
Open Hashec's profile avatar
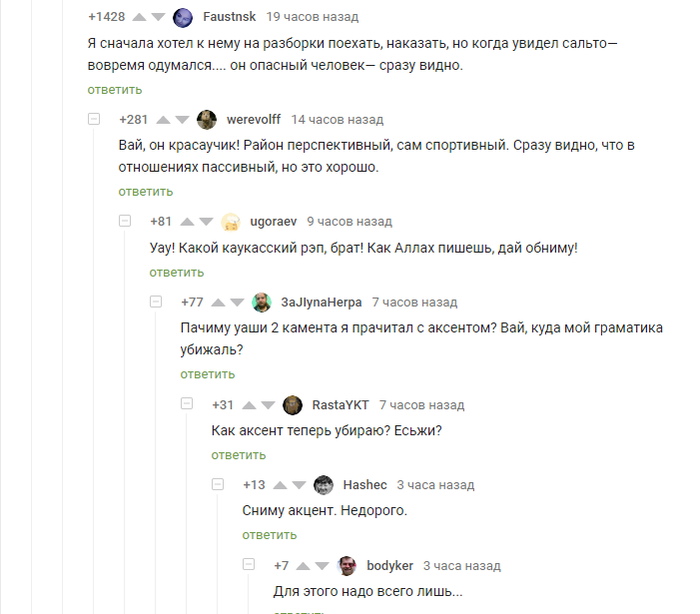click(324, 485)
